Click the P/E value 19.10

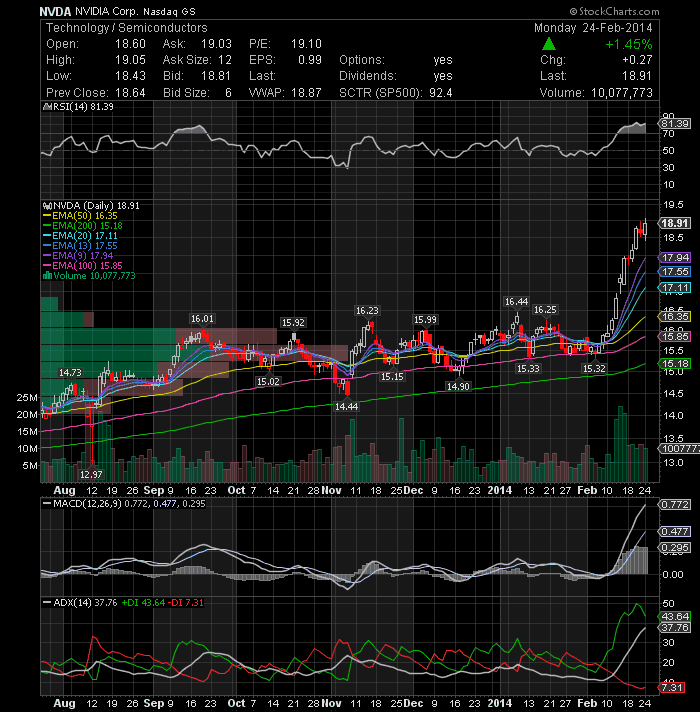306,44
